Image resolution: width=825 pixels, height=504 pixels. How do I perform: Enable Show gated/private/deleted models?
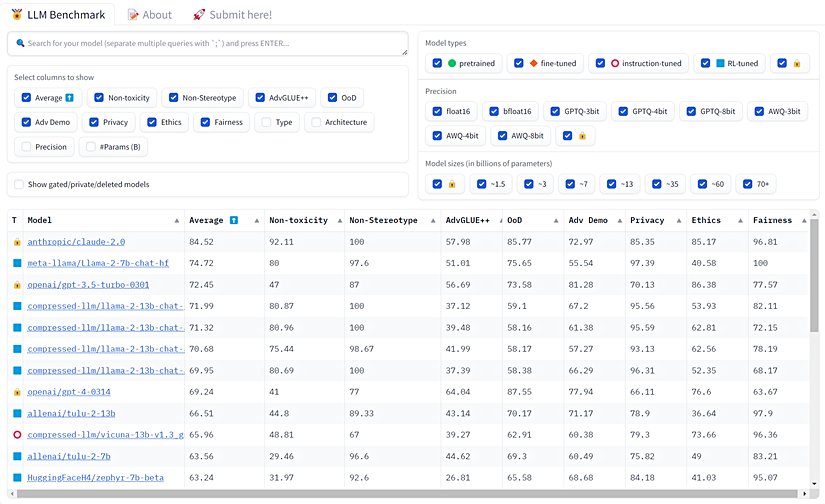[20, 185]
